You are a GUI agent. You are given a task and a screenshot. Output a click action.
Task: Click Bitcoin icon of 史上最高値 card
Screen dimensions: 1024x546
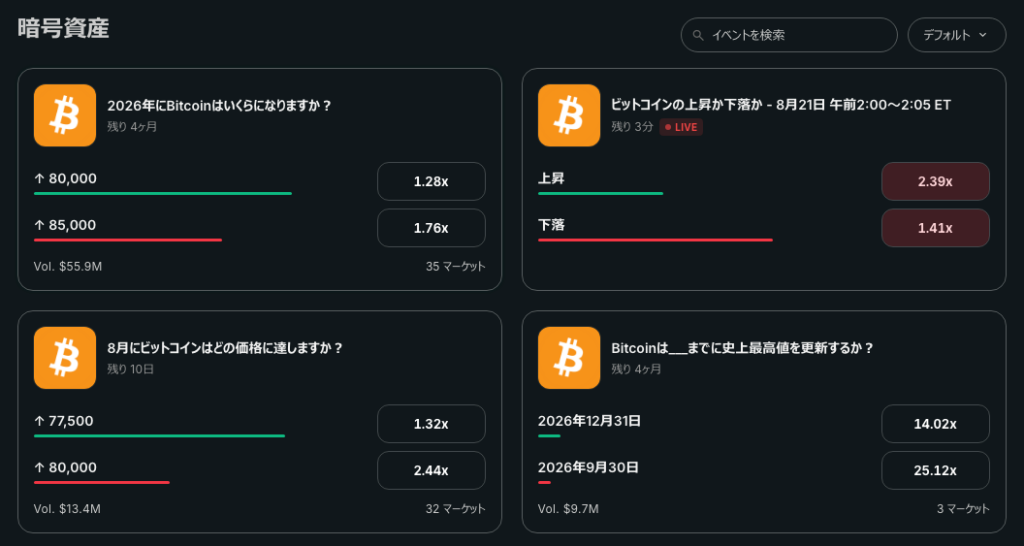tap(569, 358)
